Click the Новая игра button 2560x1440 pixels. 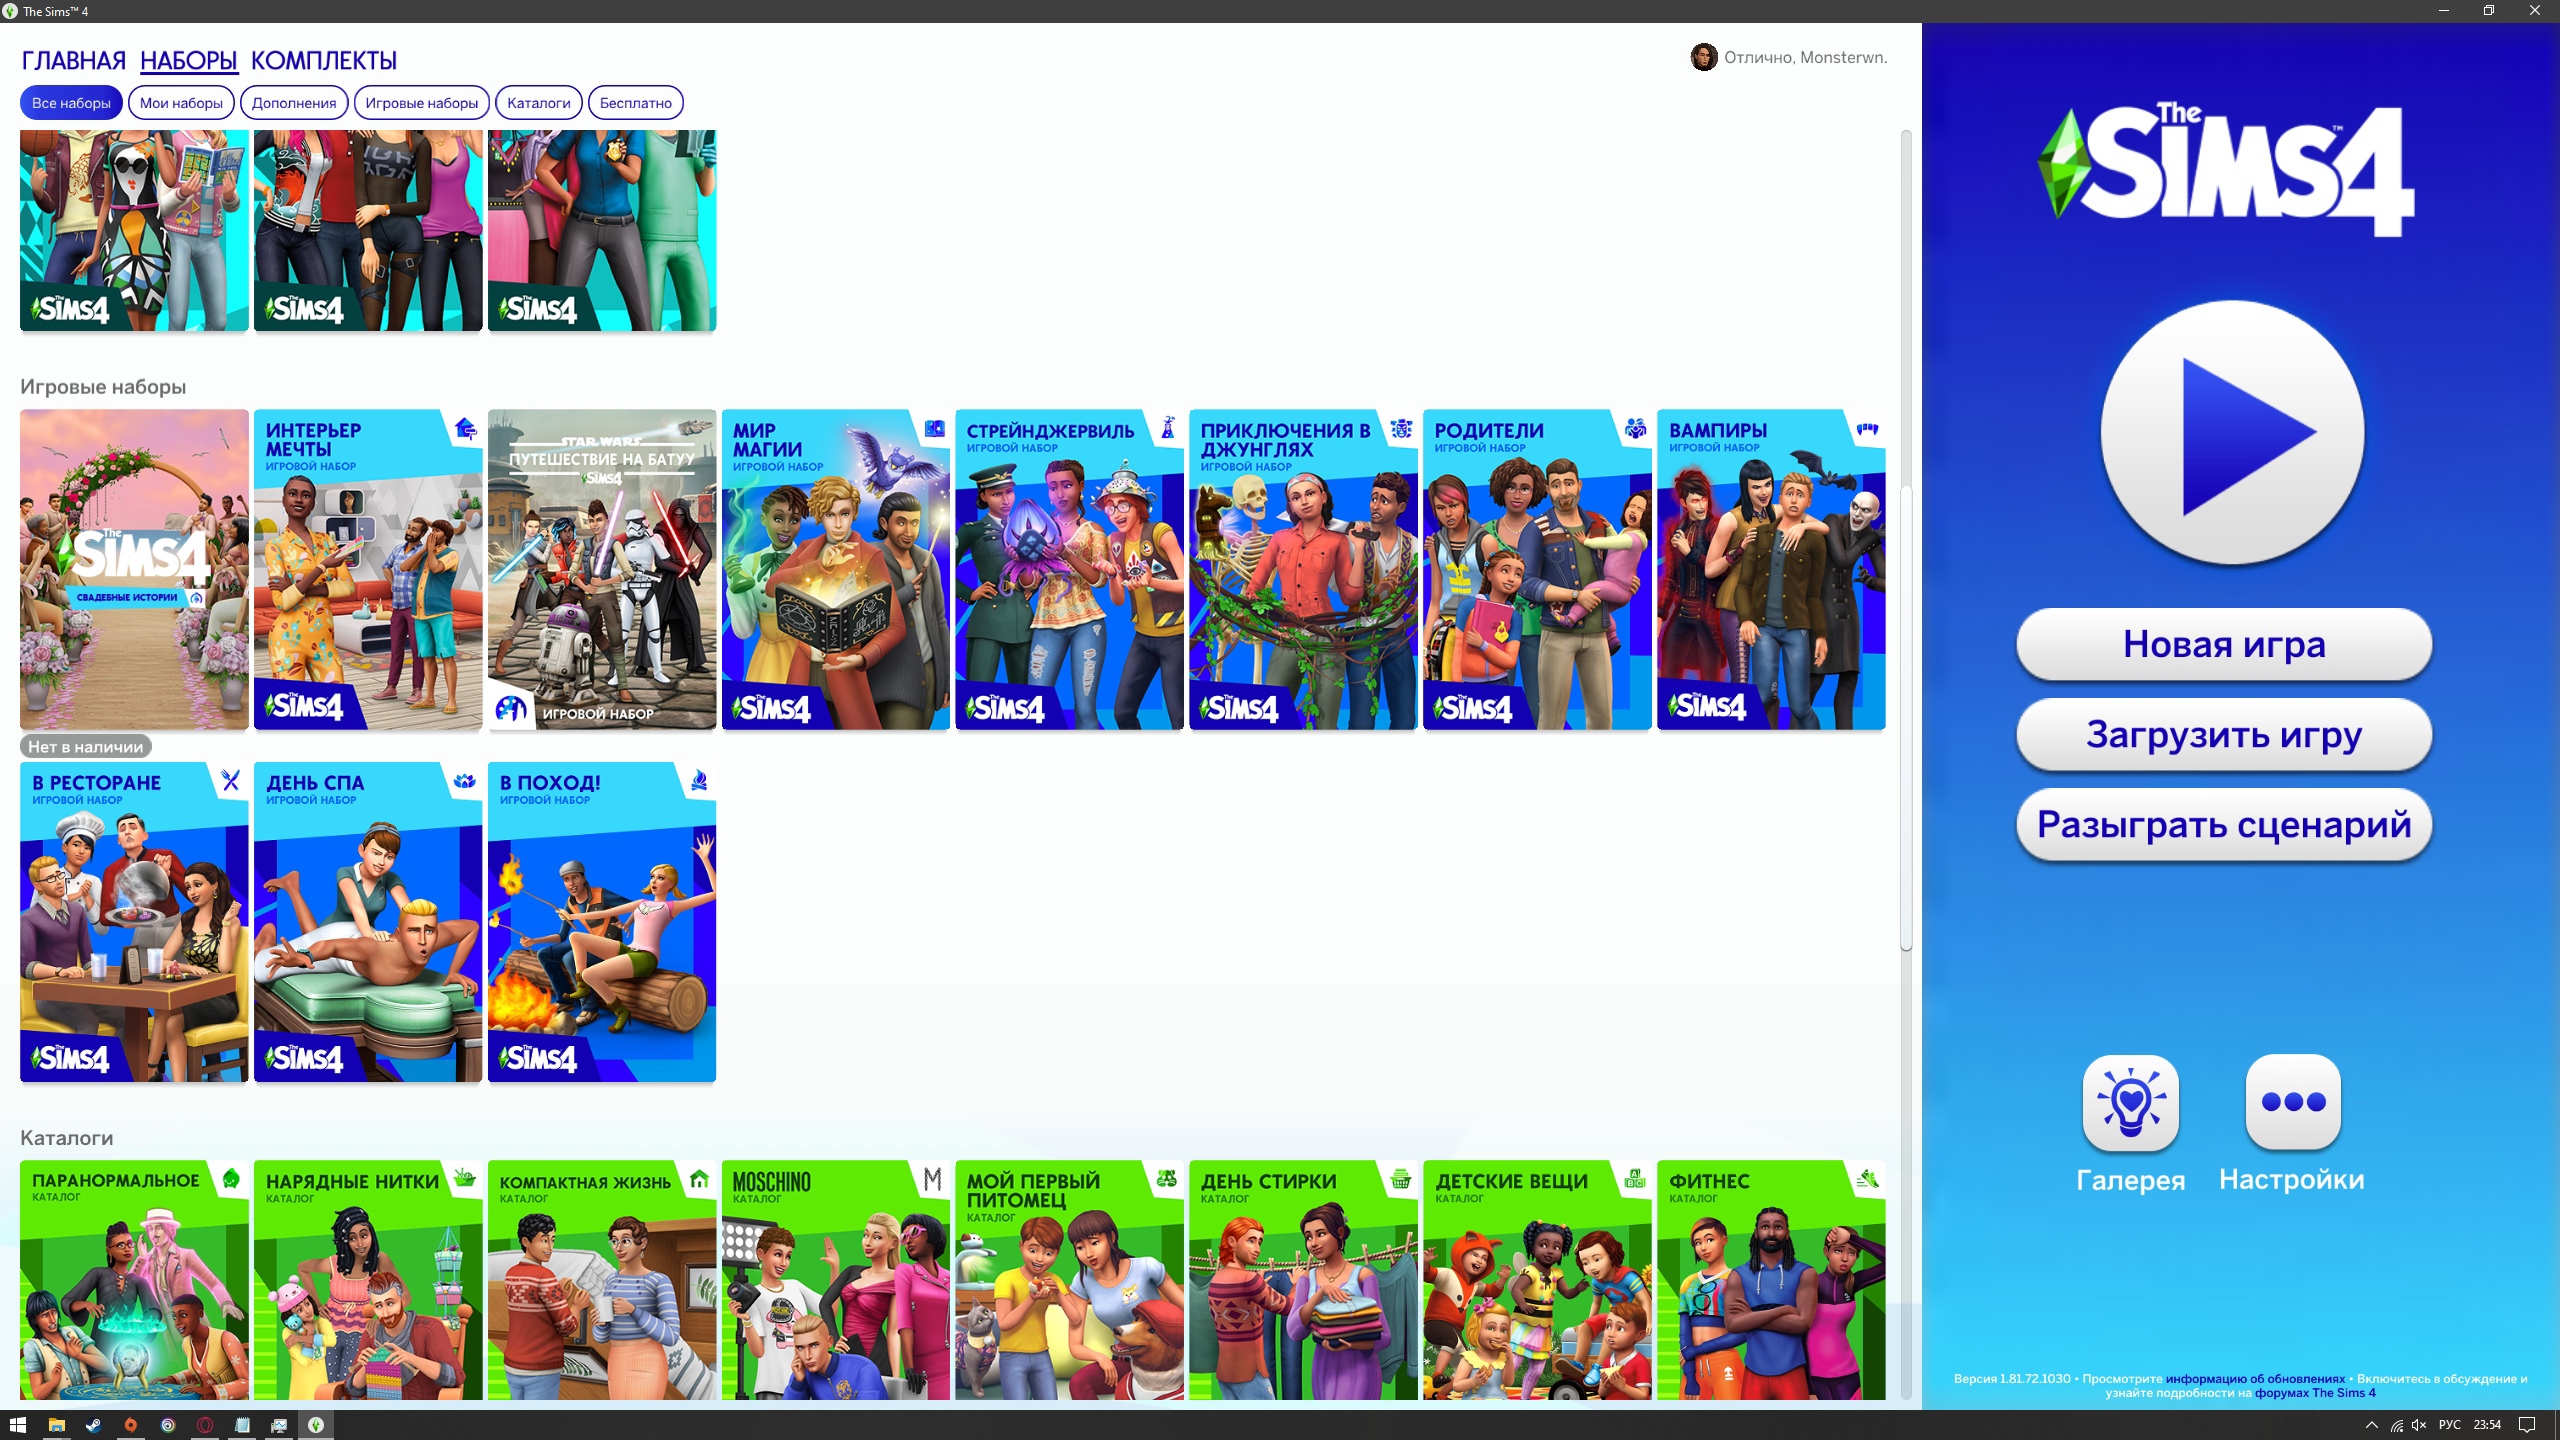(x=2224, y=644)
